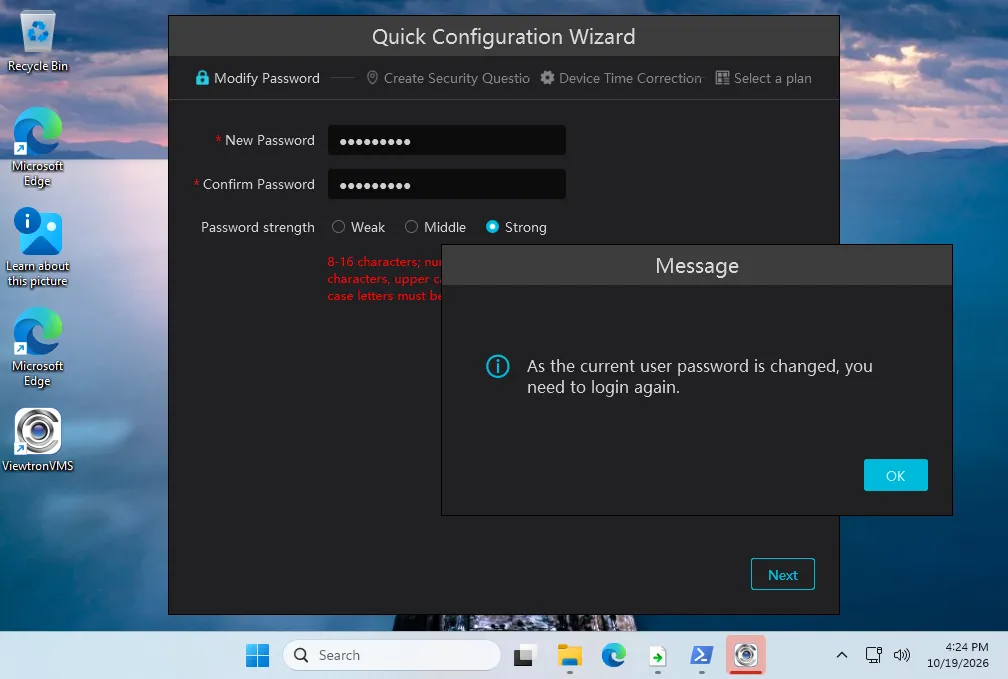Click the taskbar Search box
The width and height of the screenshot is (1008, 679).
click(x=392, y=655)
